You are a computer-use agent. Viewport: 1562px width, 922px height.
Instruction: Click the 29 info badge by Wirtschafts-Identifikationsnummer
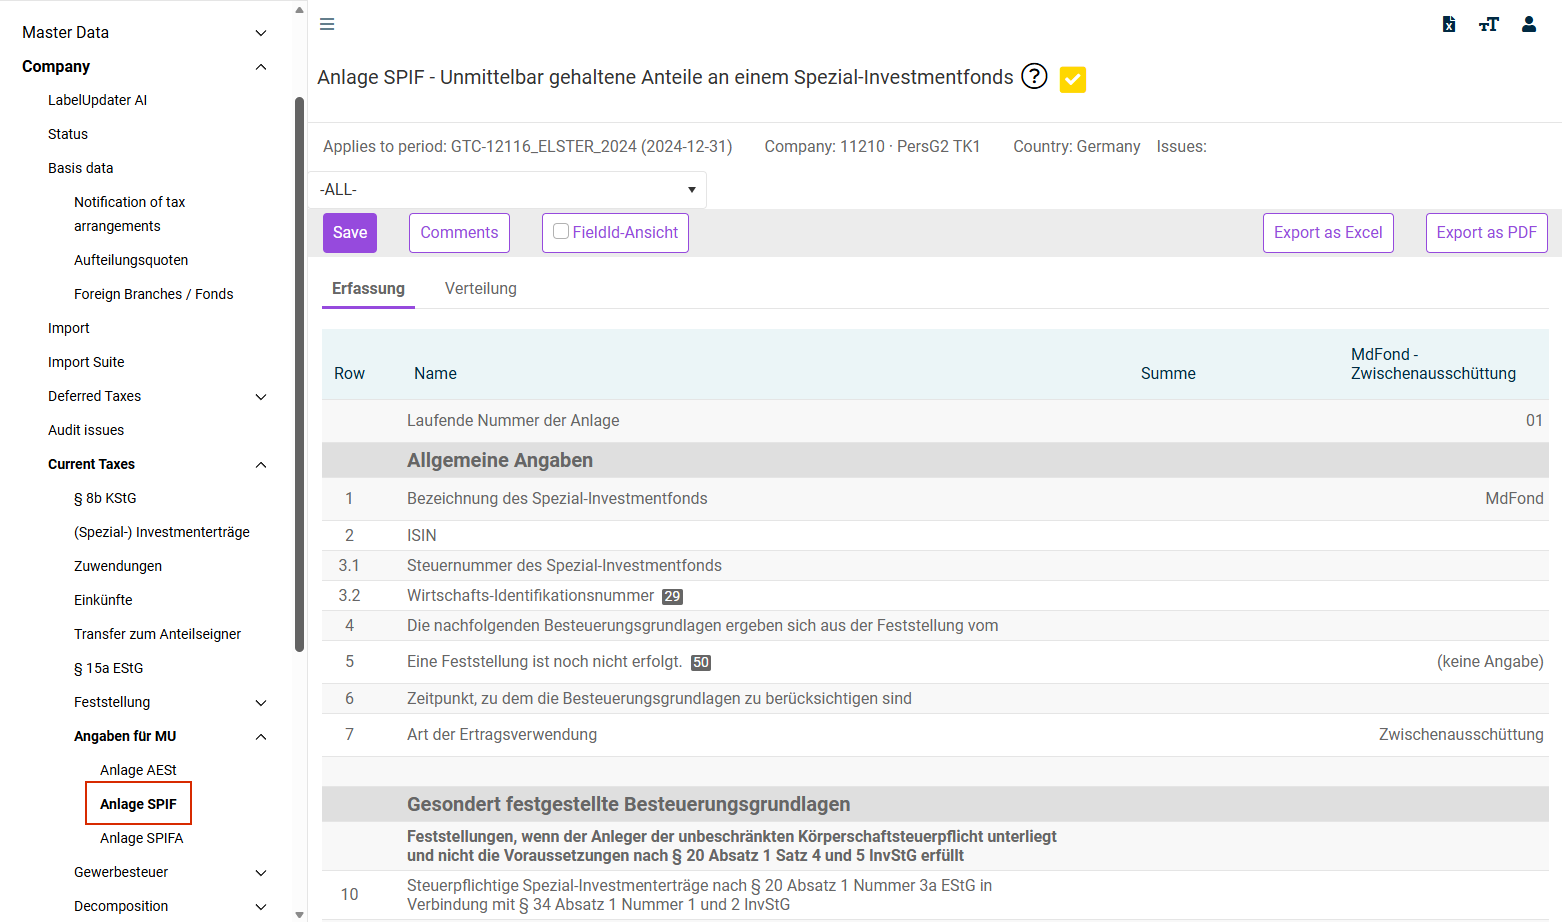point(672,597)
